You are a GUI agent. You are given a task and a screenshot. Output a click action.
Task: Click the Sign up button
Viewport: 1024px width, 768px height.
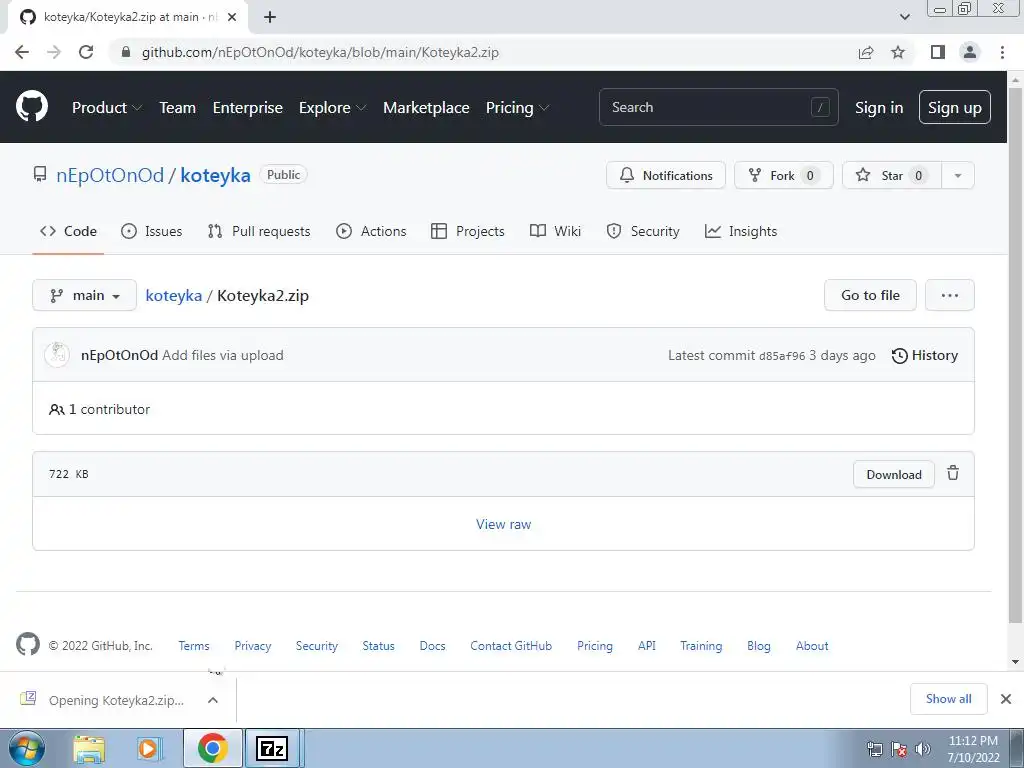[954, 107]
